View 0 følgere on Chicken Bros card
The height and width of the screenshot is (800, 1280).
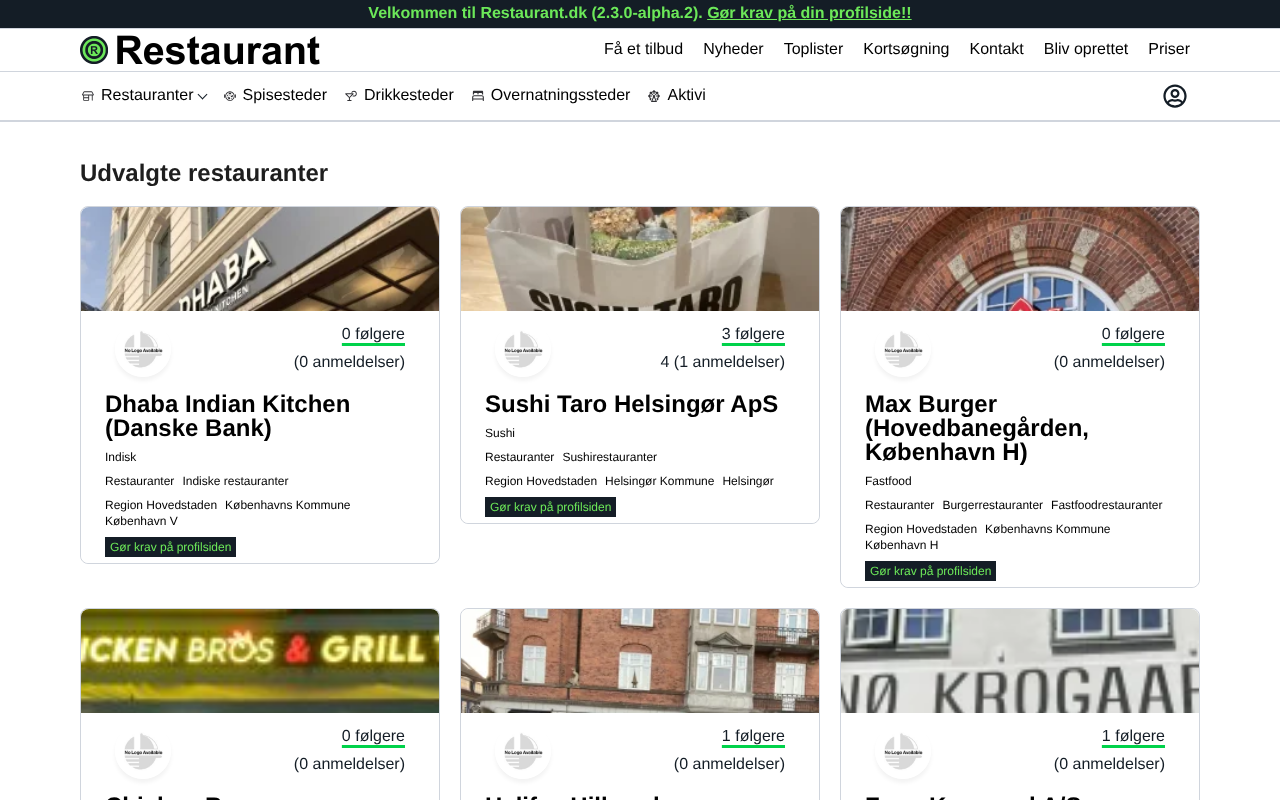click(x=373, y=737)
